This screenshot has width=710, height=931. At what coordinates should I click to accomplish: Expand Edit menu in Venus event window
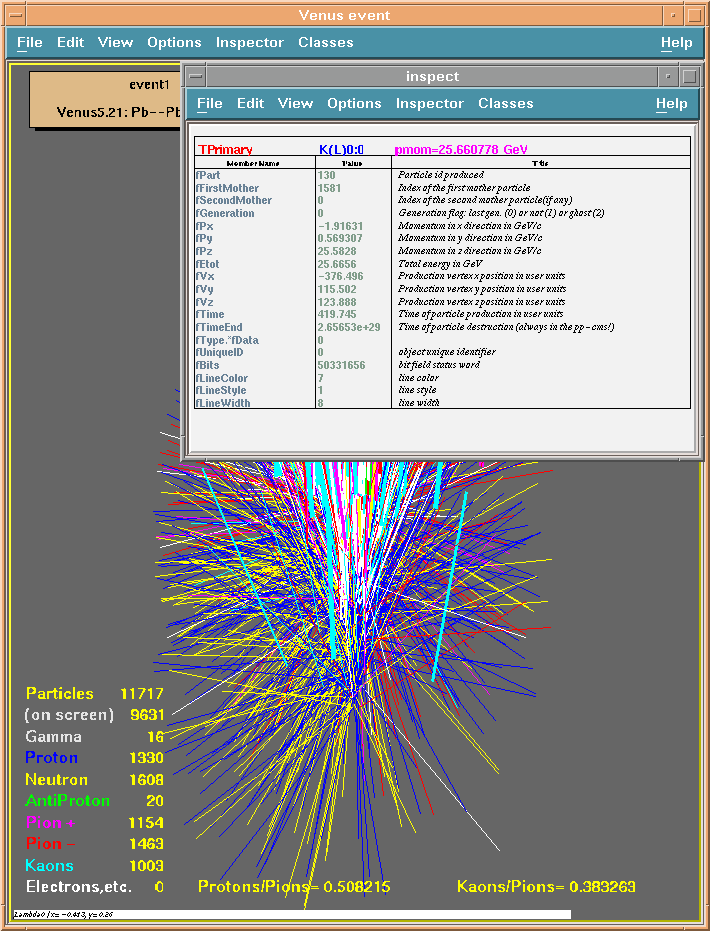[x=70, y=43]
